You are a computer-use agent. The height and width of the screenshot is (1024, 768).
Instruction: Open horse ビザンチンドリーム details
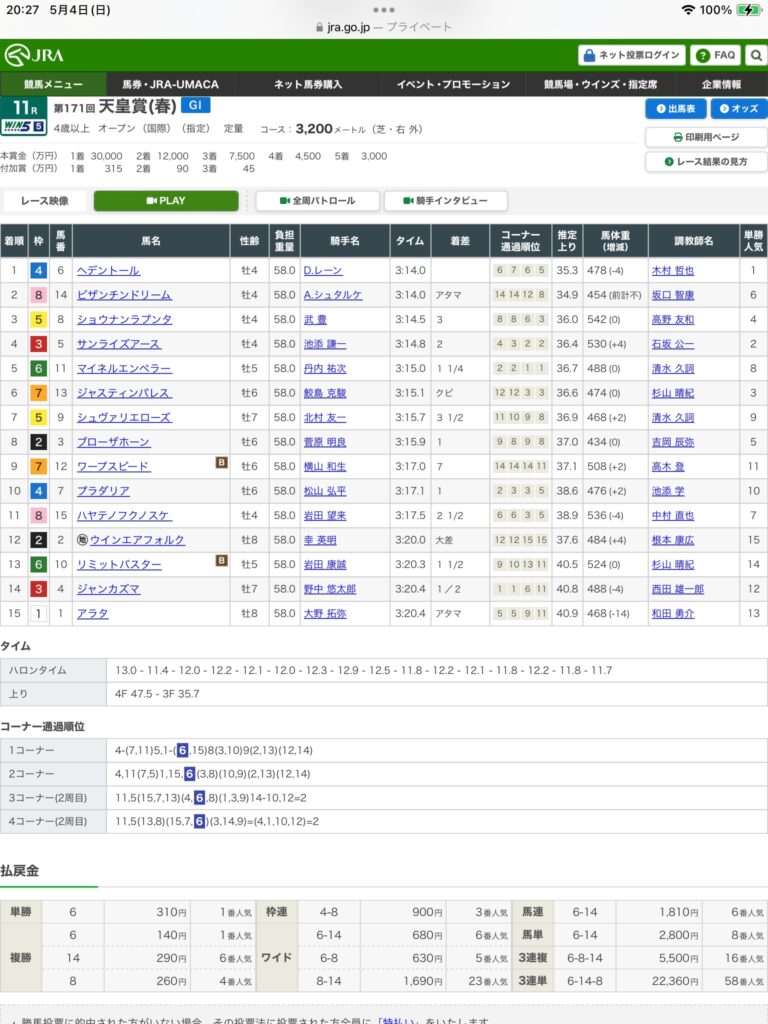pyautogui.click(x=124, y=295)
